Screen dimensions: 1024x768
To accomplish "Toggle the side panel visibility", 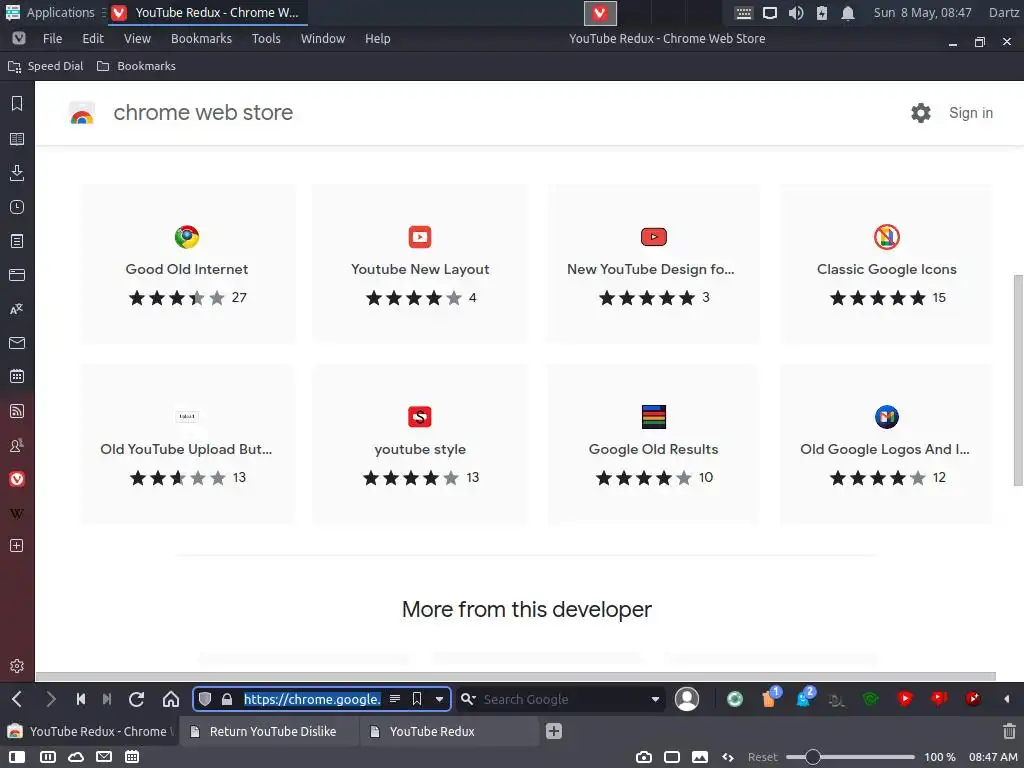I will click(17, 757).
